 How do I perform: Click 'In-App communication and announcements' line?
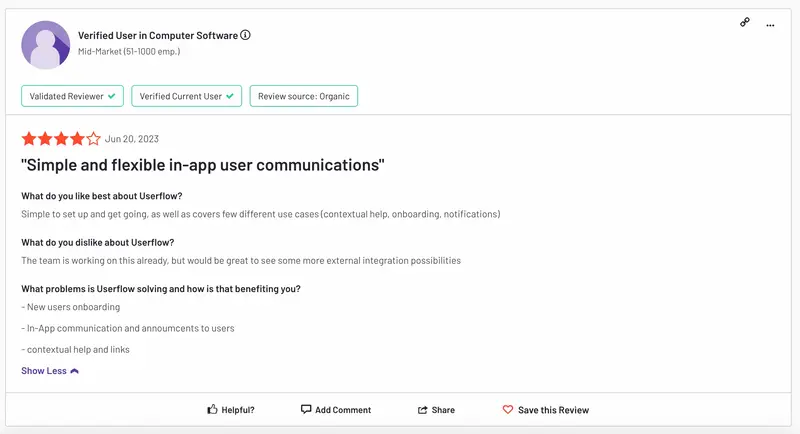coord(128,328)
